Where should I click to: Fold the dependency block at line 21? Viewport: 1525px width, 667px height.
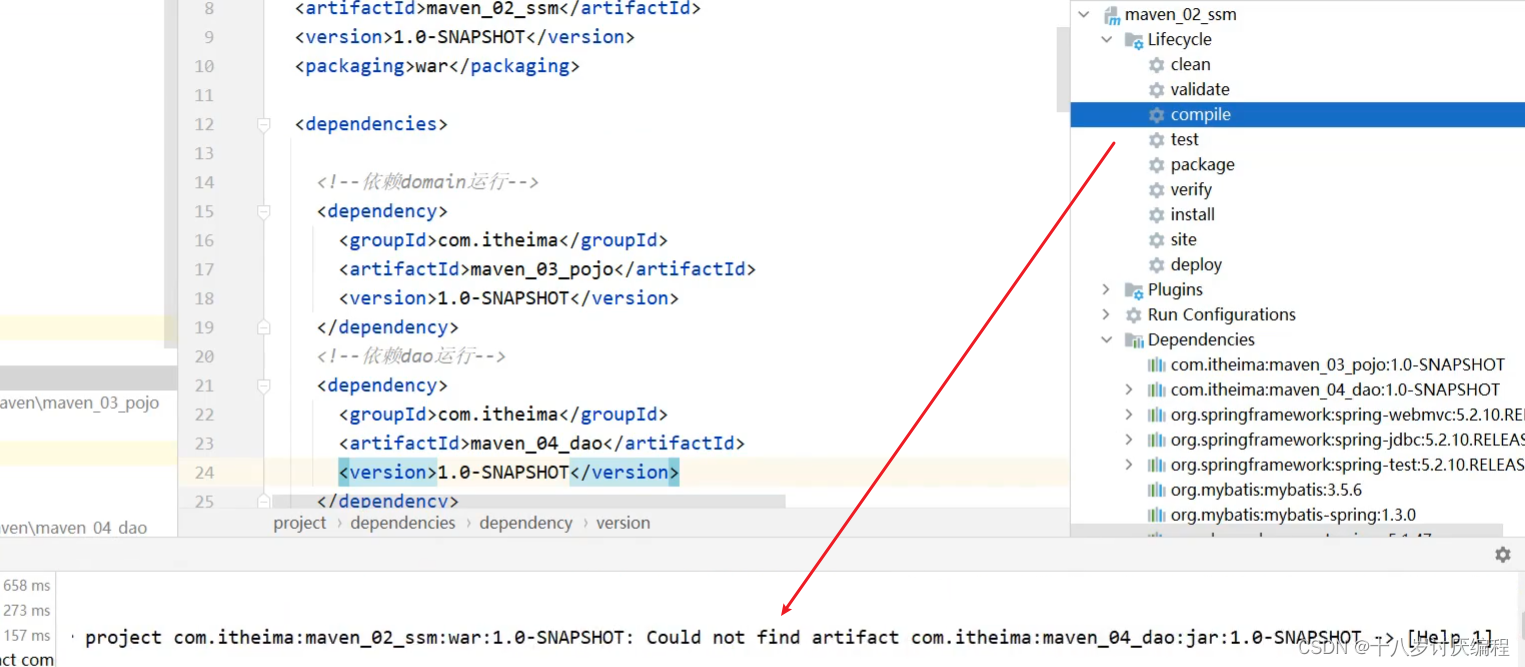(x=264, y=386)
